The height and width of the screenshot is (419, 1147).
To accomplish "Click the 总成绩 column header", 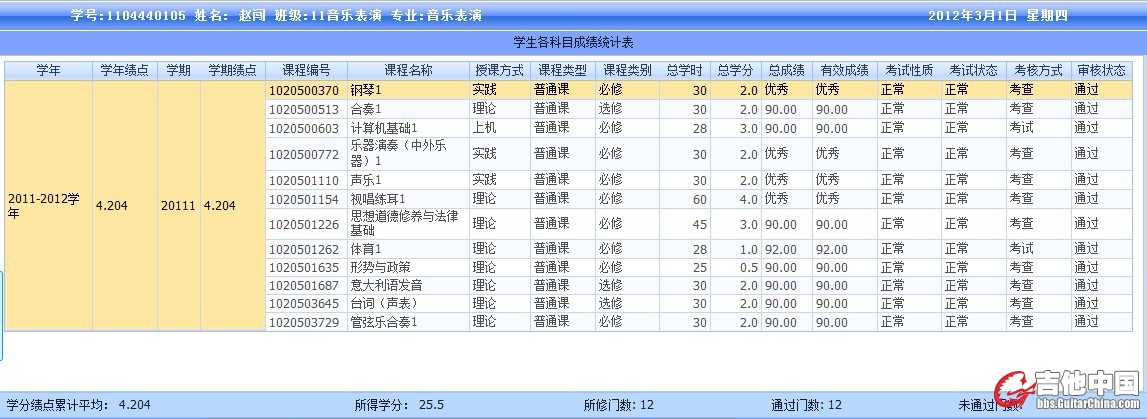I will point(786,71).
